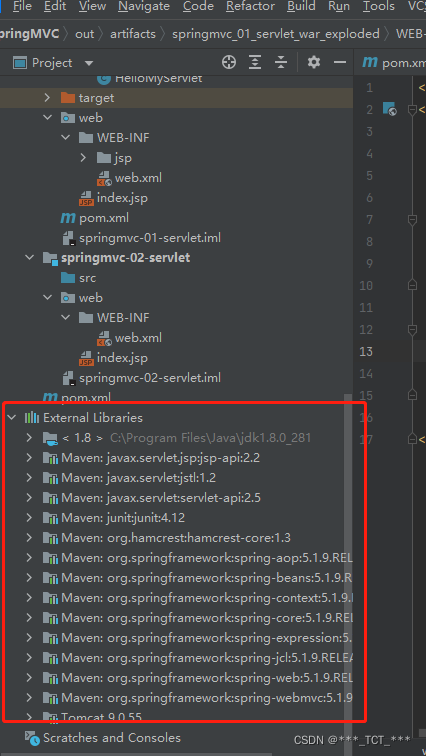Click the 'out' breadcrumb

click(x=85, y=34)
